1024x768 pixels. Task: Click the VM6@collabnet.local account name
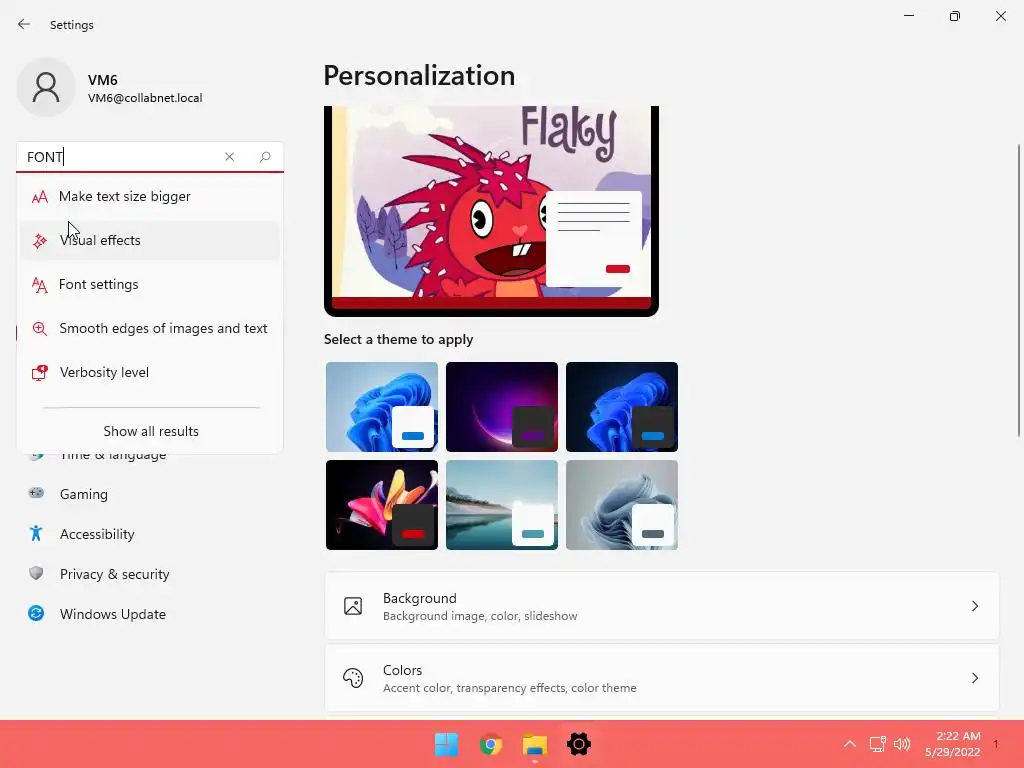click(145, 98)
